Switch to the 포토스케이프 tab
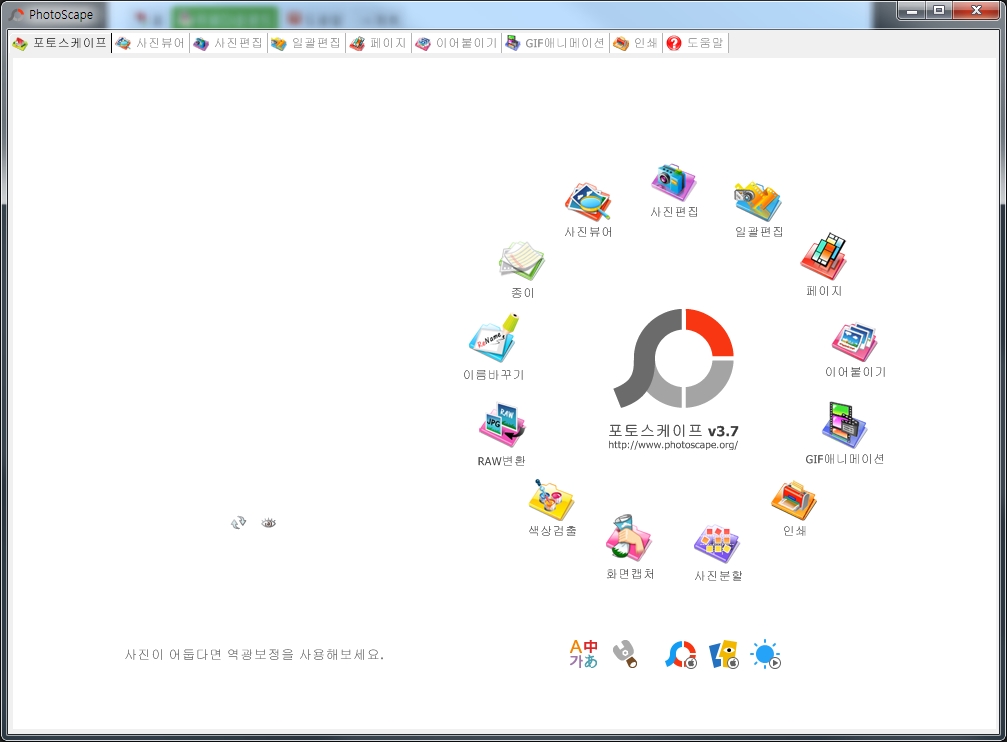 click(60, 43)
